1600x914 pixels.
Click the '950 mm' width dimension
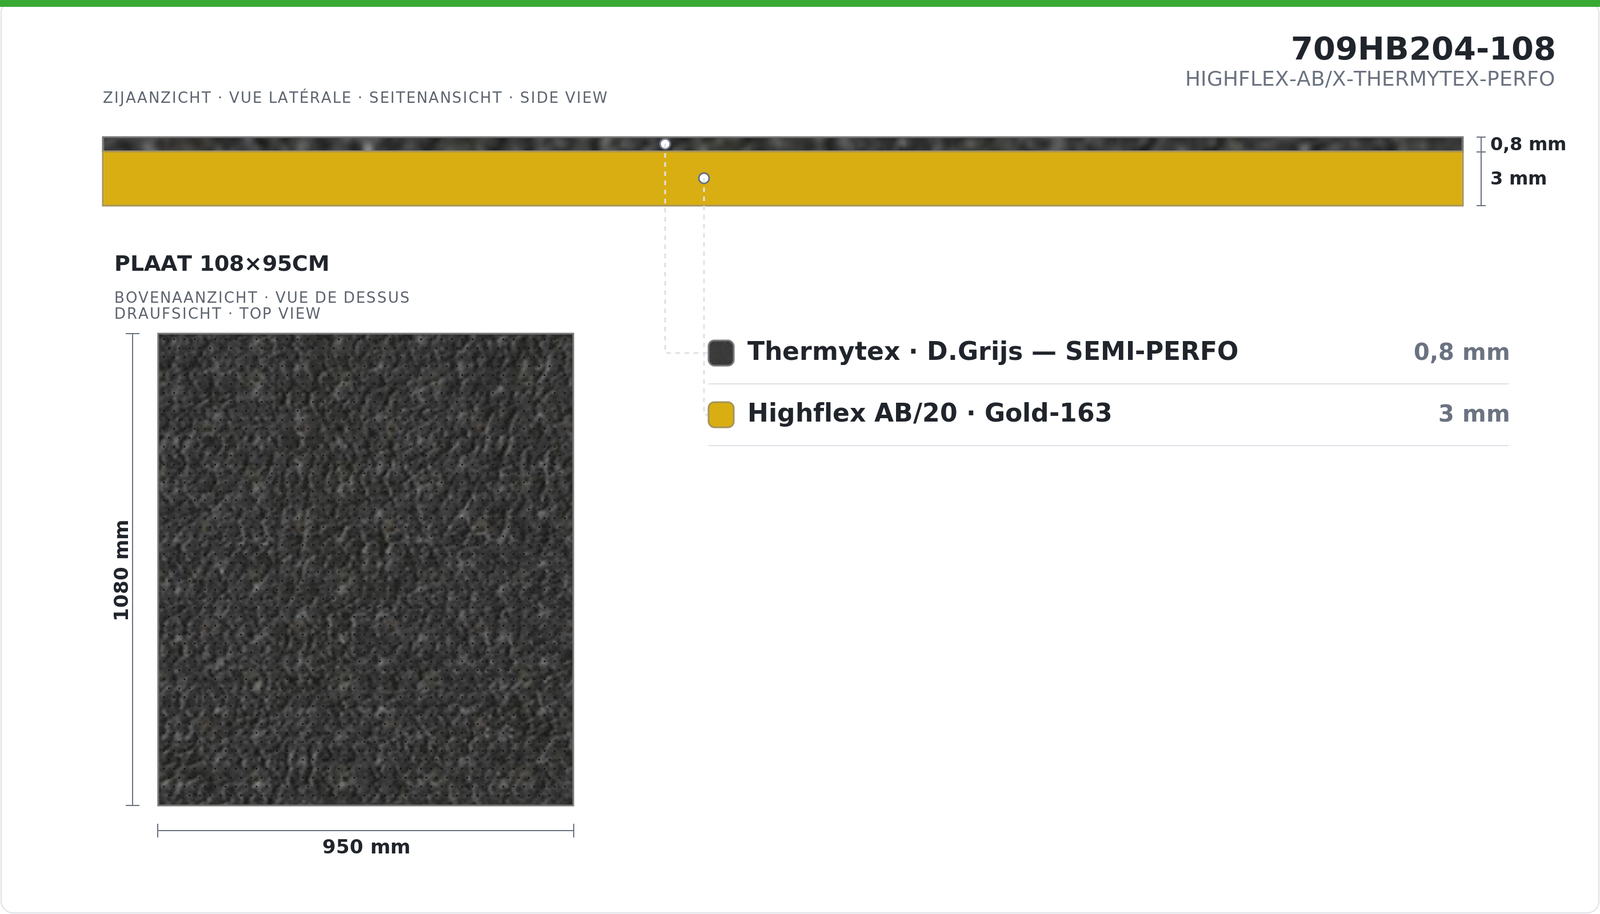[x=366, y=847]
